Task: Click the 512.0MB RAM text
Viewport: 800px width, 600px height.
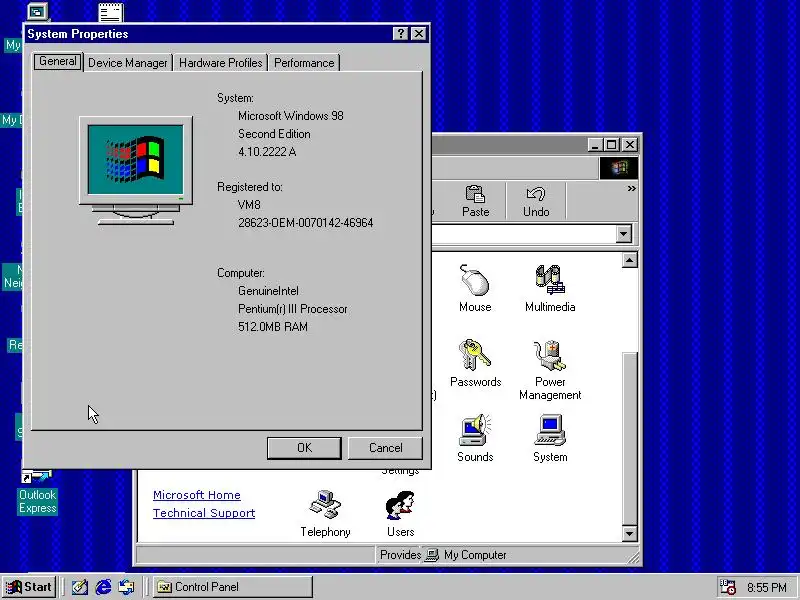Action: [x=272, y=327]
